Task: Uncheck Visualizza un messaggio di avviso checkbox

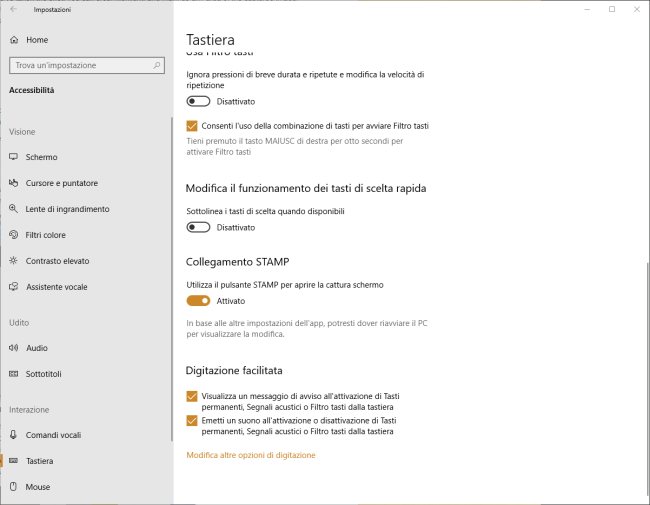Action: click(192, 396)
